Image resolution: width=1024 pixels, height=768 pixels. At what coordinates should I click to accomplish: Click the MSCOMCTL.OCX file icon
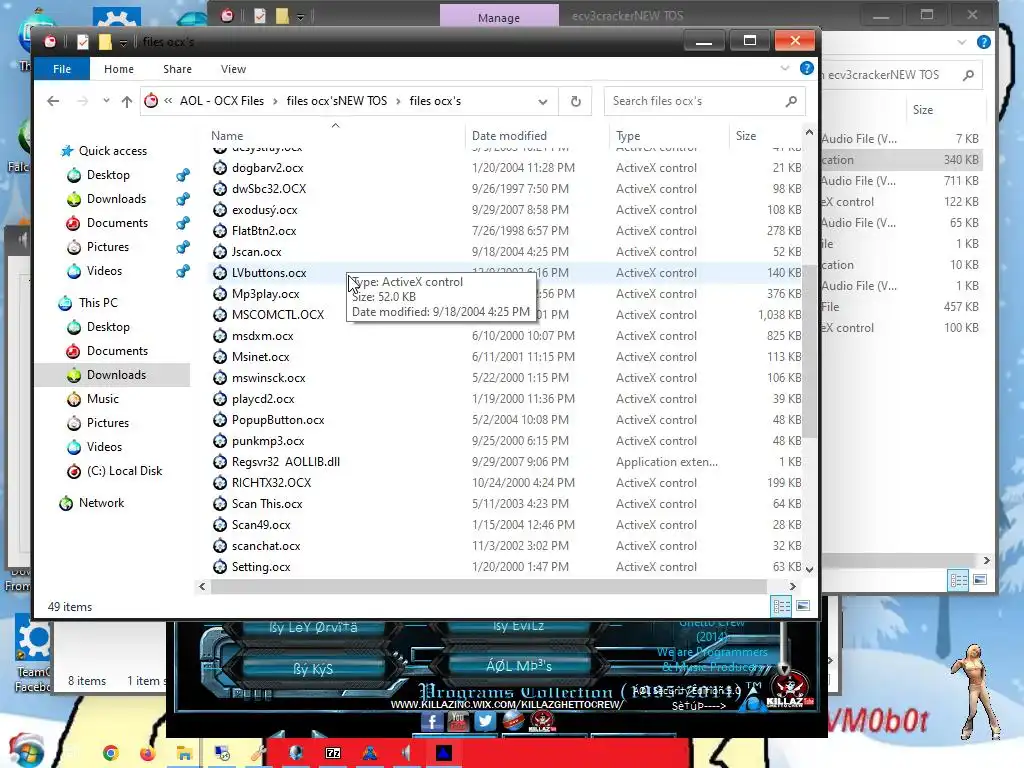point(220,315)
